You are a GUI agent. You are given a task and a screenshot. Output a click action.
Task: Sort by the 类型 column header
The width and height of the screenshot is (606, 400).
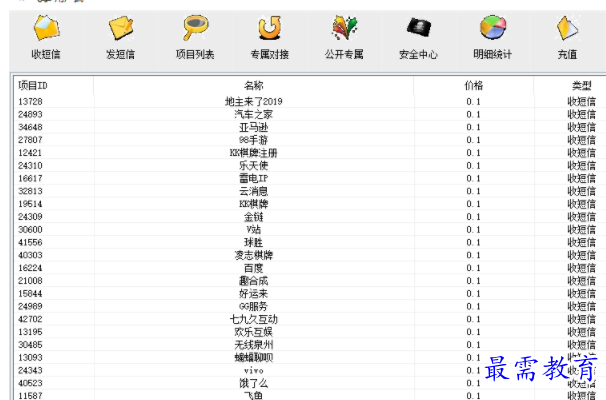(x=570, y=85)
